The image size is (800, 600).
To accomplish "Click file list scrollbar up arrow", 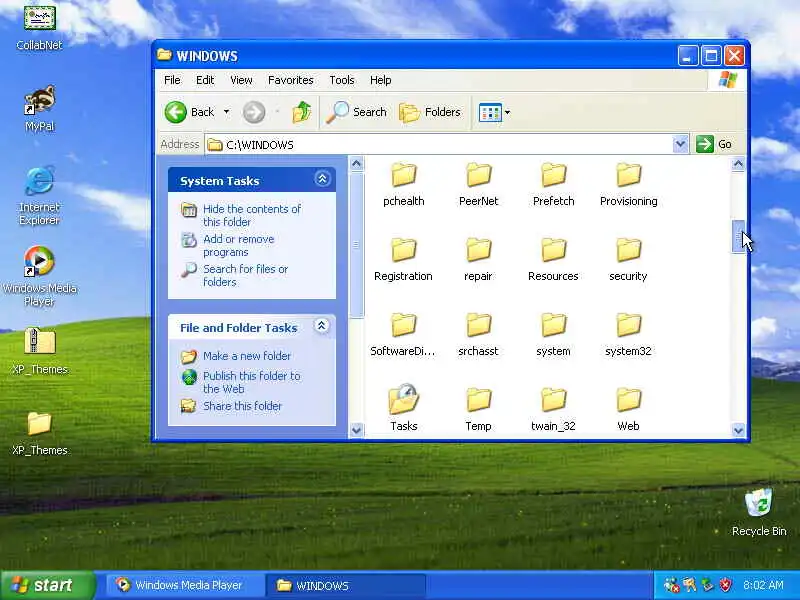I will click(x=738, y=164).
